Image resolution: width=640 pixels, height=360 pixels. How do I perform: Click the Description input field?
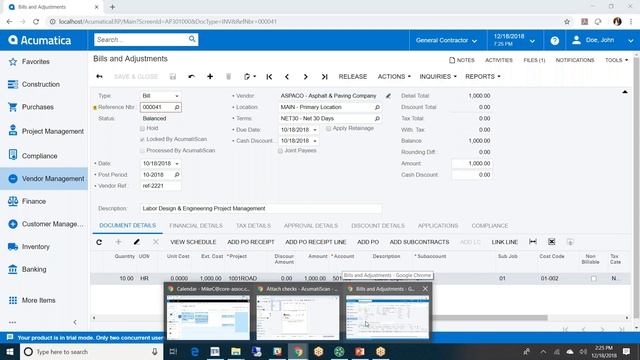260,209
